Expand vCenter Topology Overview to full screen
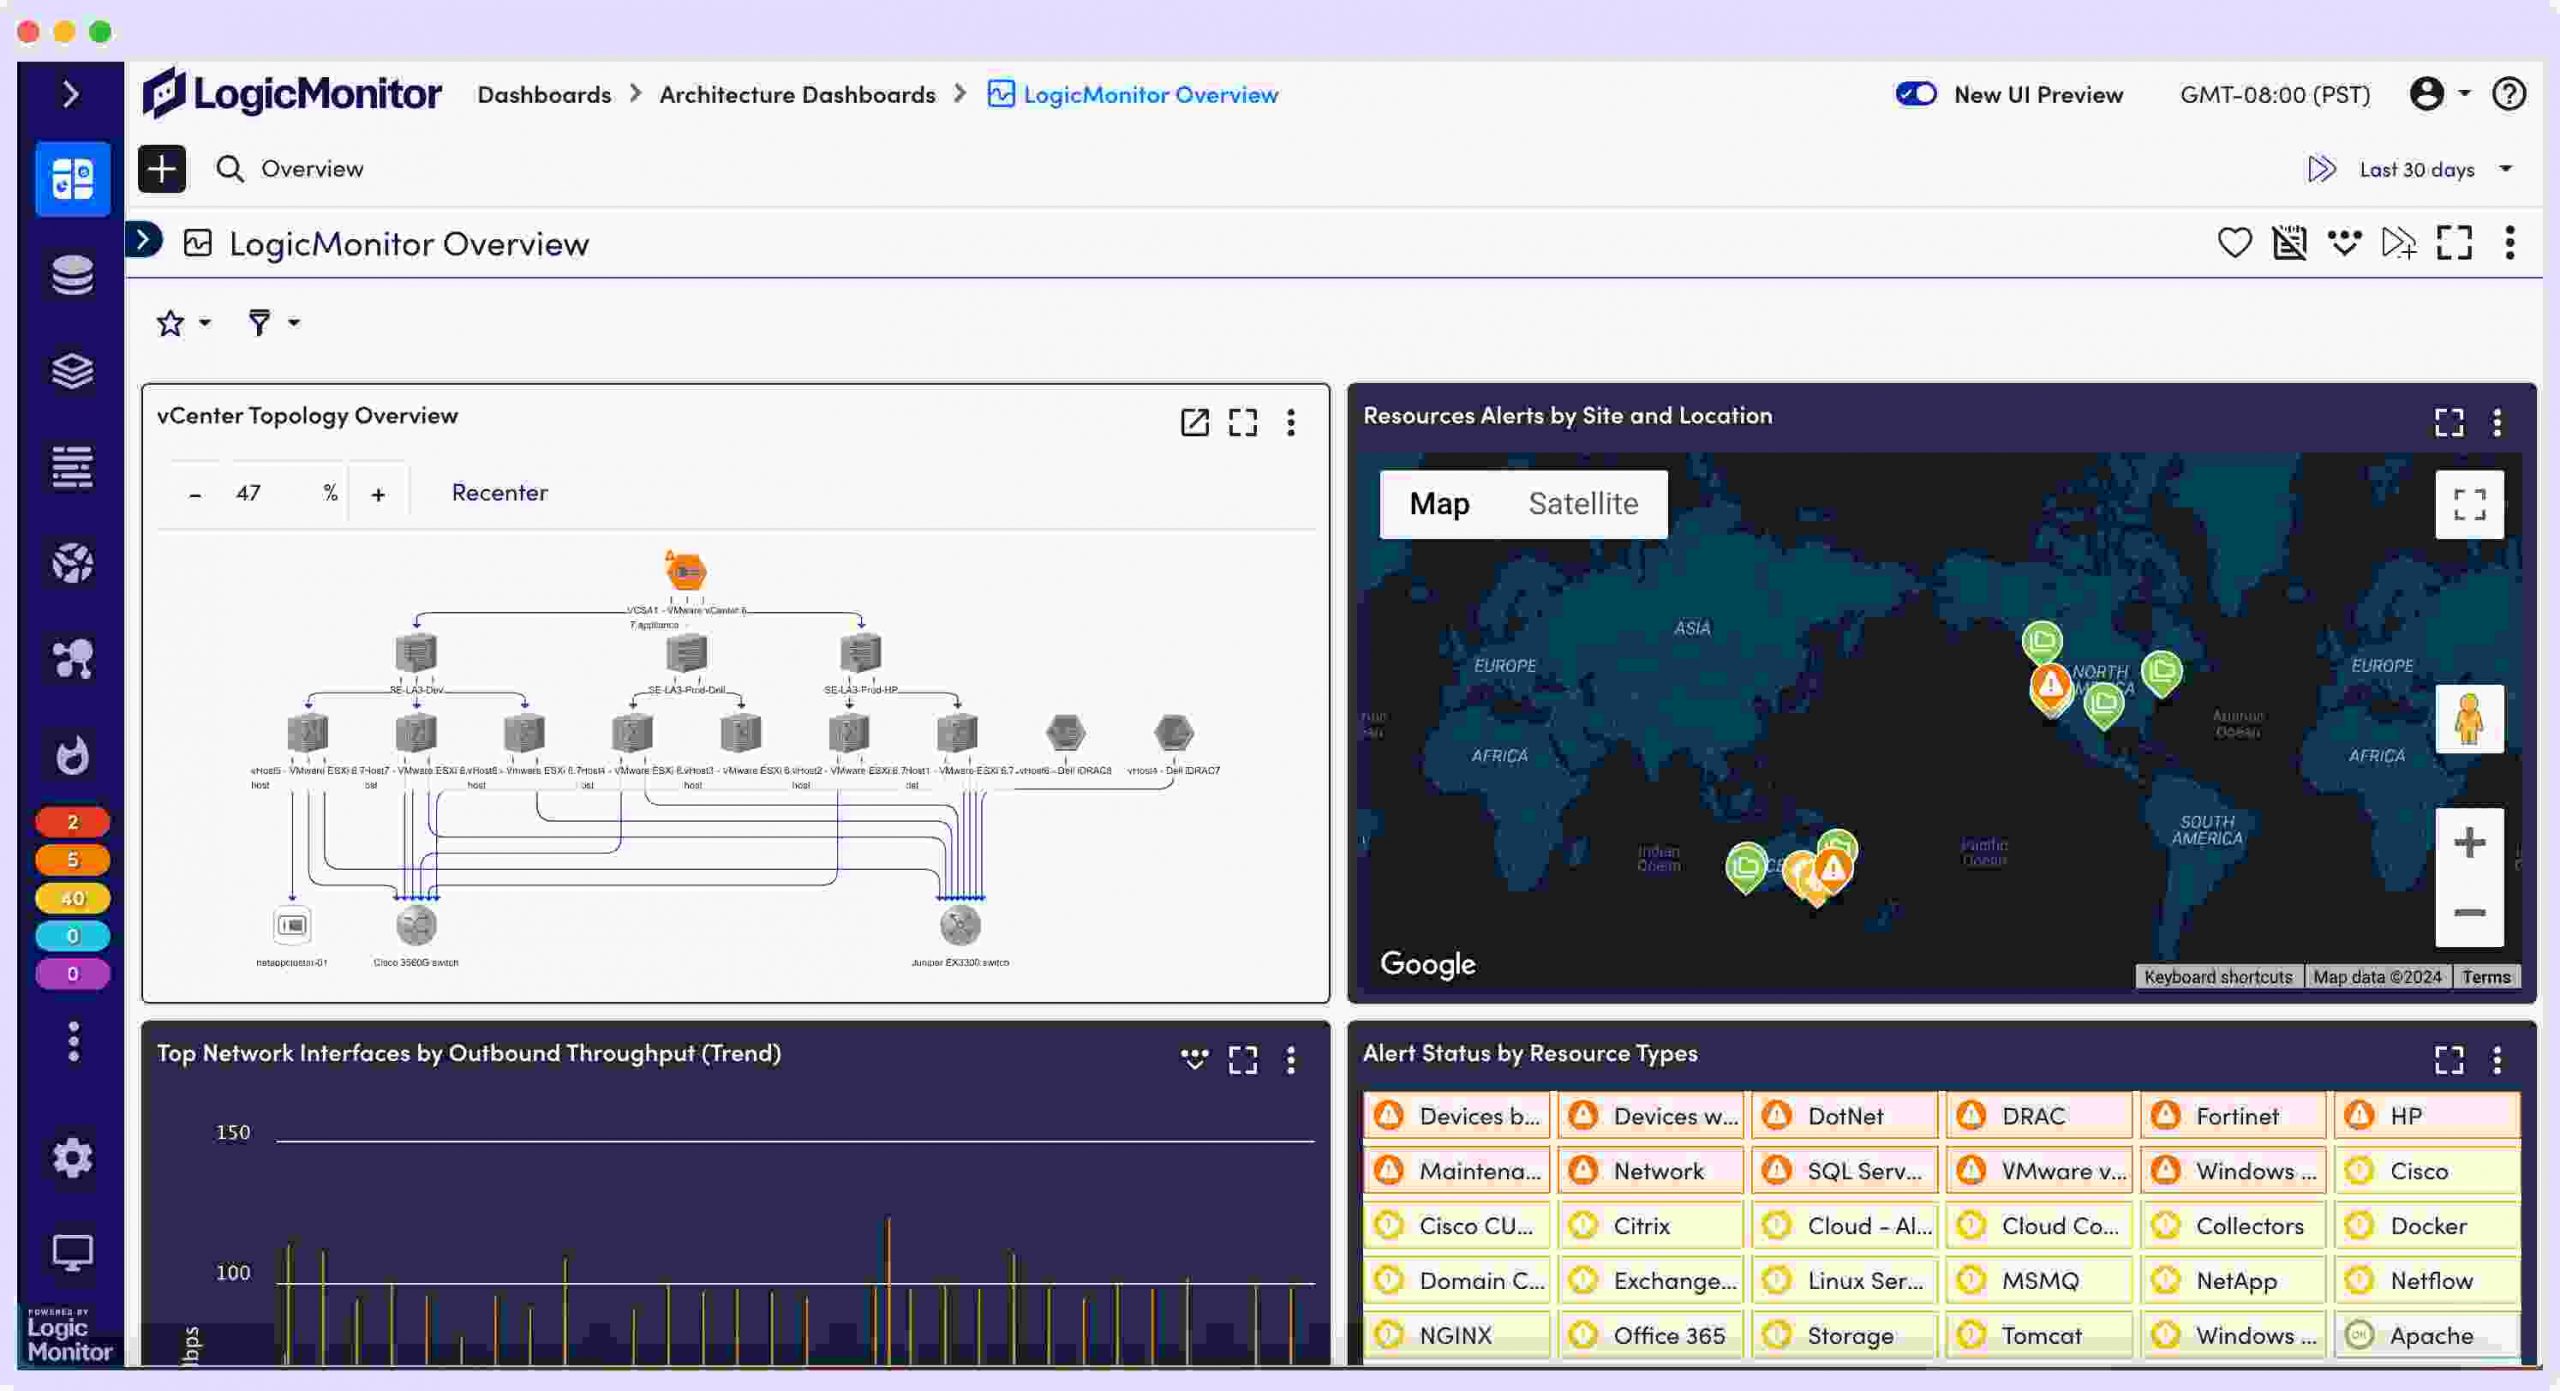2560x1391 pixels. coord(1243,423)
